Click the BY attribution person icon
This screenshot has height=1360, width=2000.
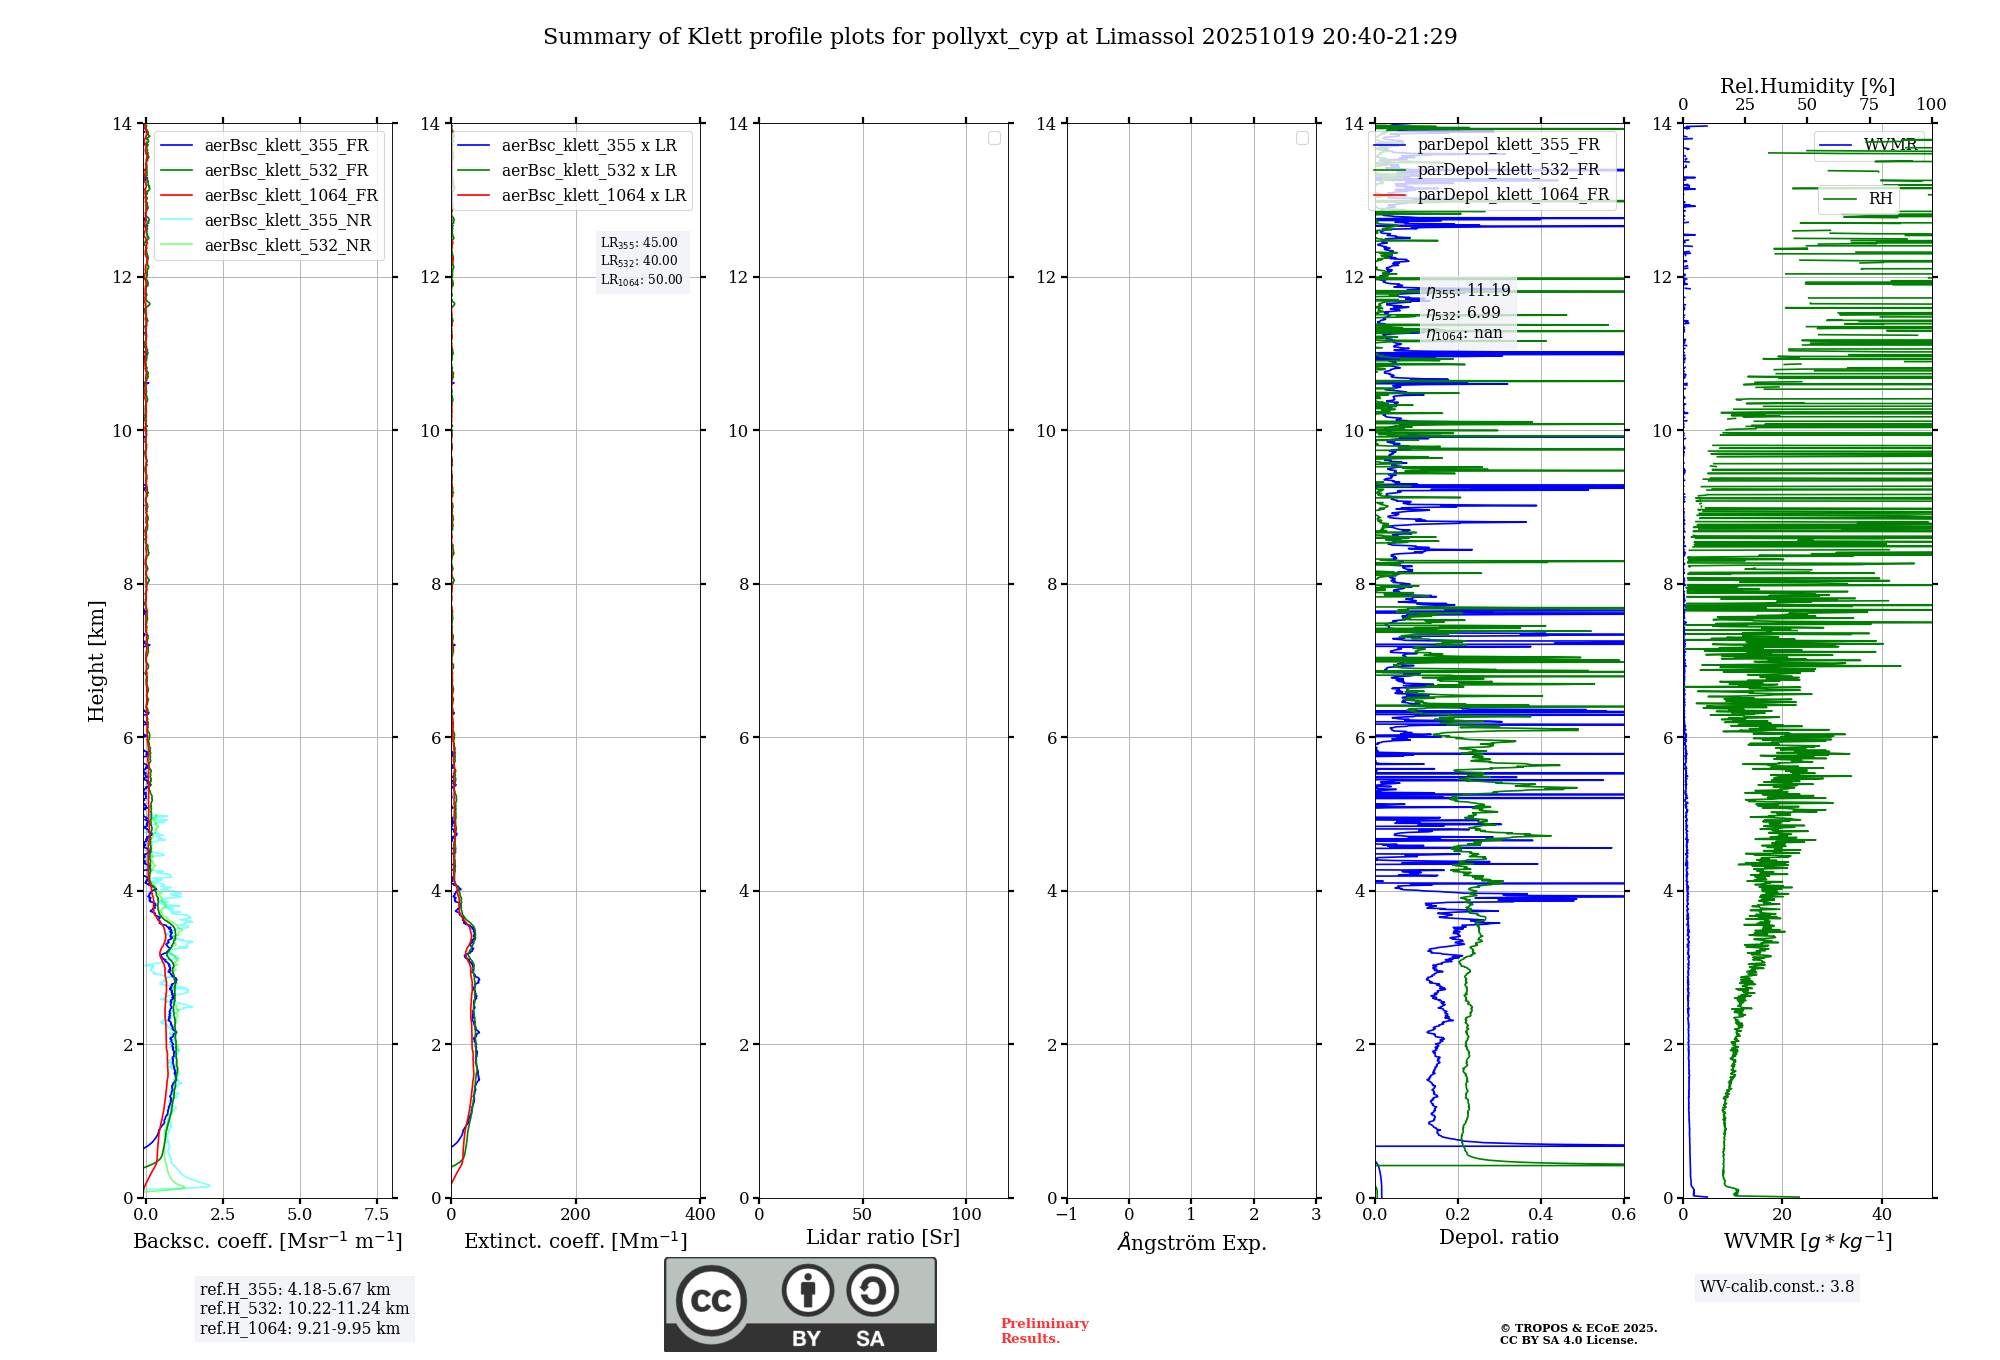[807, 1290]
